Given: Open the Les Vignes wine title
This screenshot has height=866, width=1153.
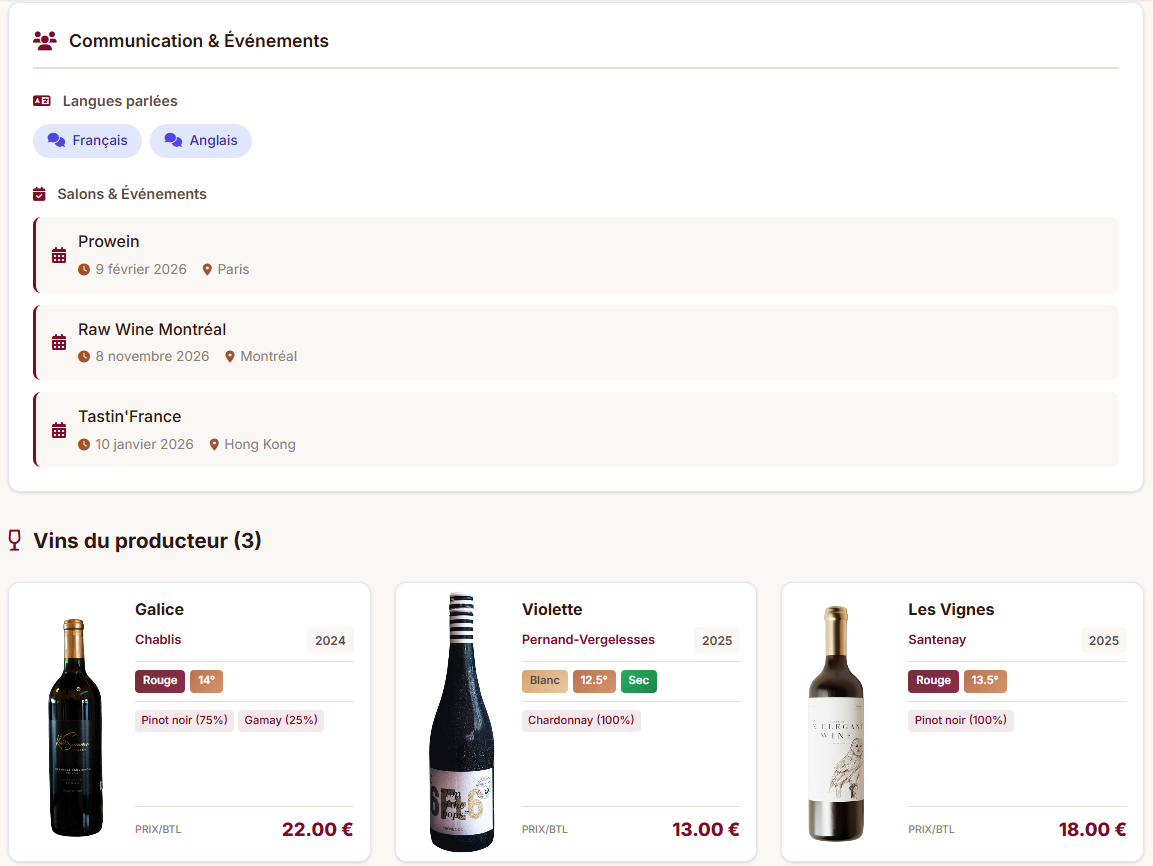Looking at the screenshot, I should [951, 609].
